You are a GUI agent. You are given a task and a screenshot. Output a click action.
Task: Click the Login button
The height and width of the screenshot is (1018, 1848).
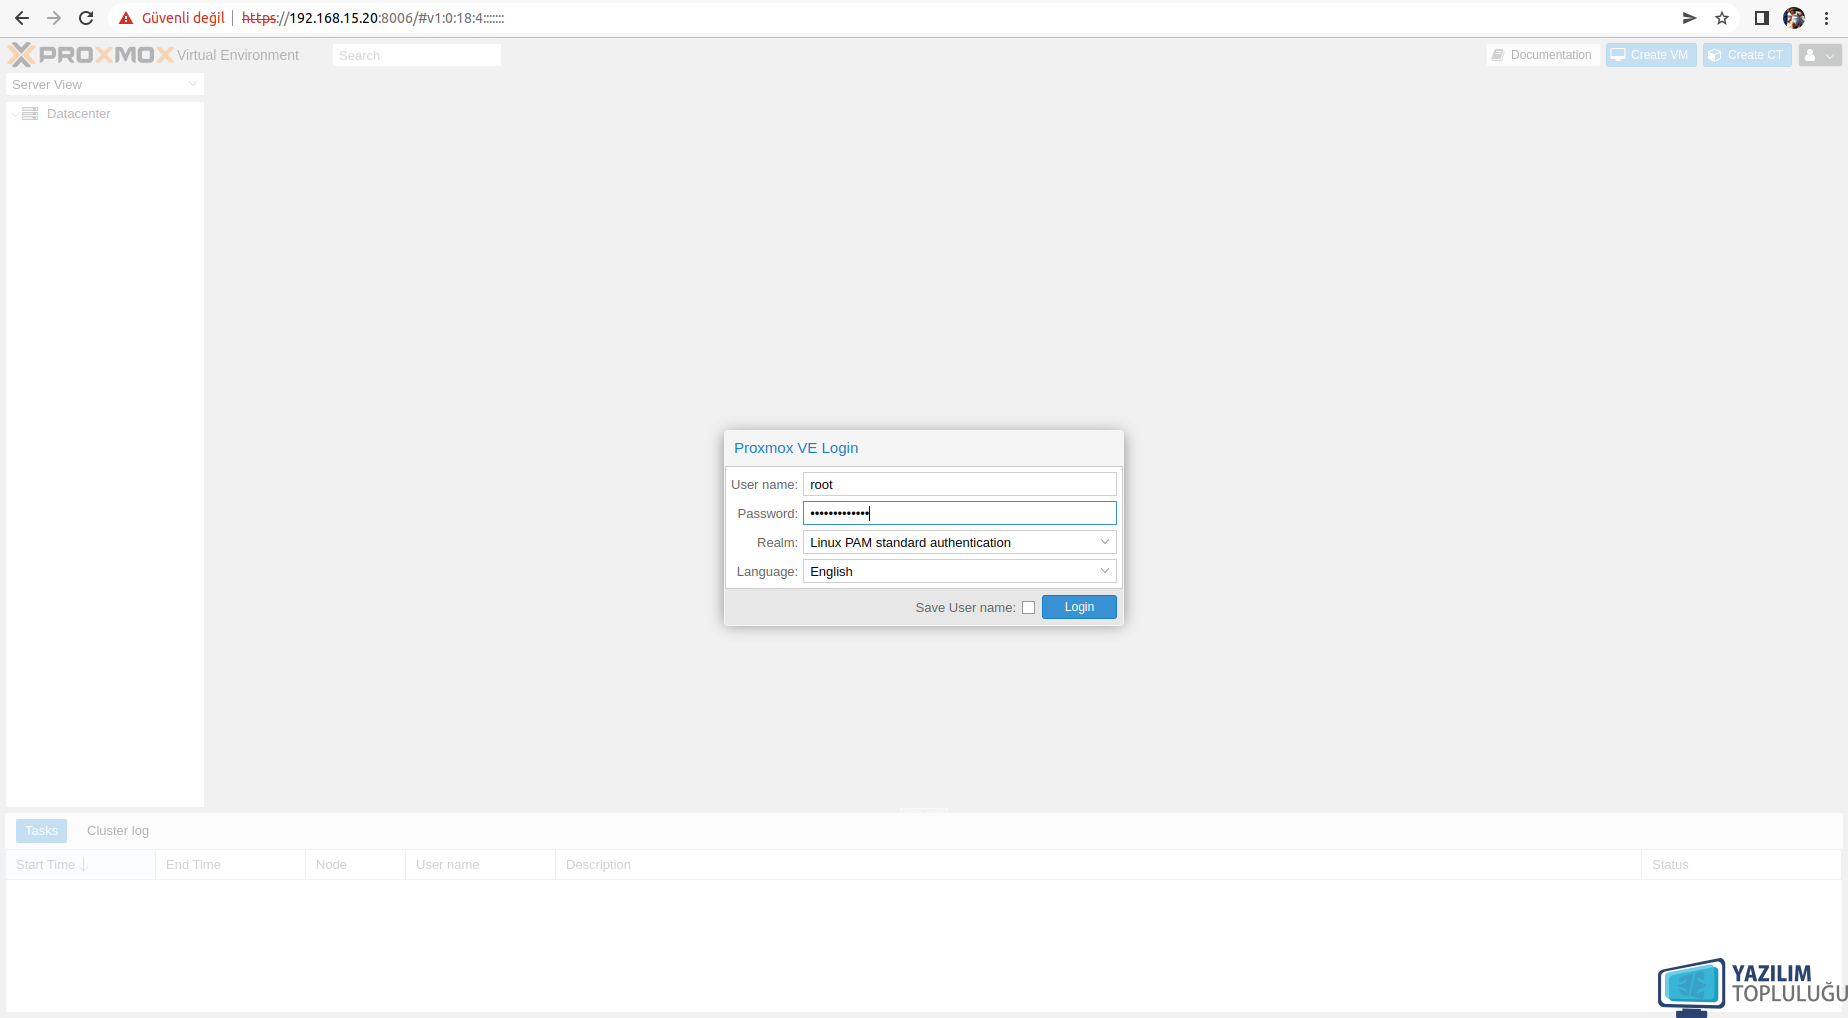[1079, 607]
